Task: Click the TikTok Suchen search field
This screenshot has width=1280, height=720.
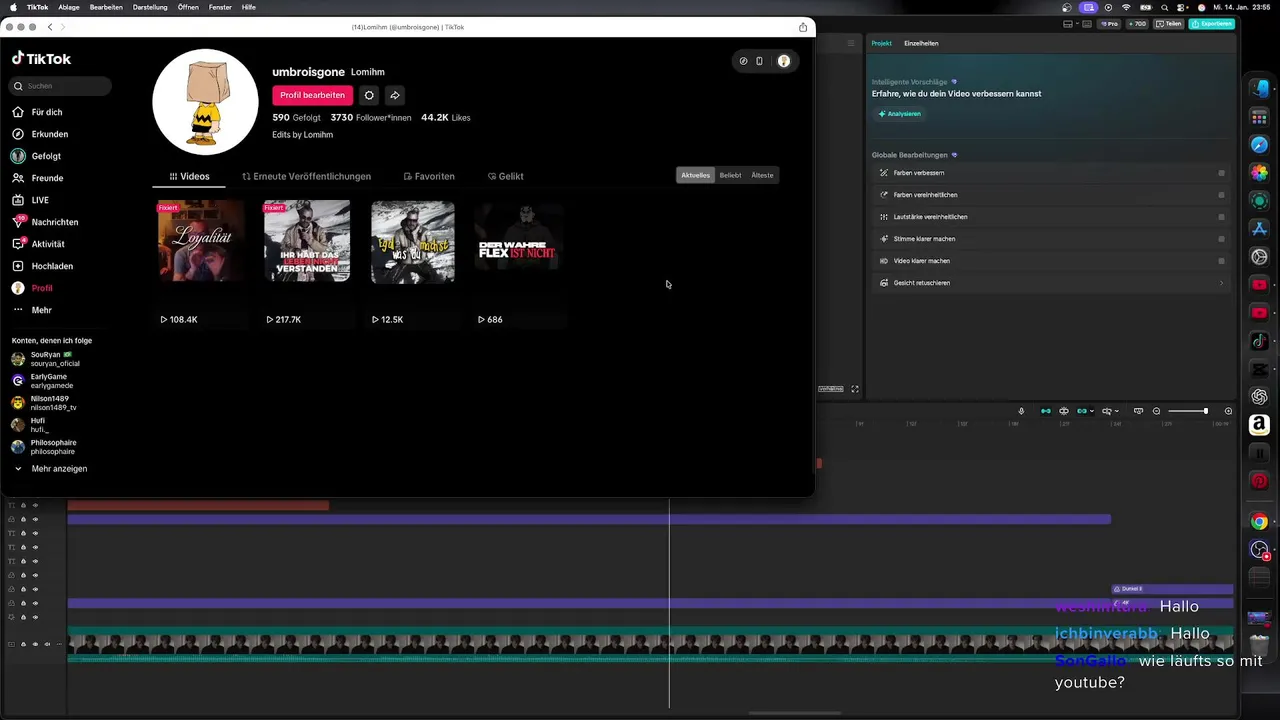Action: pos(61,86)
